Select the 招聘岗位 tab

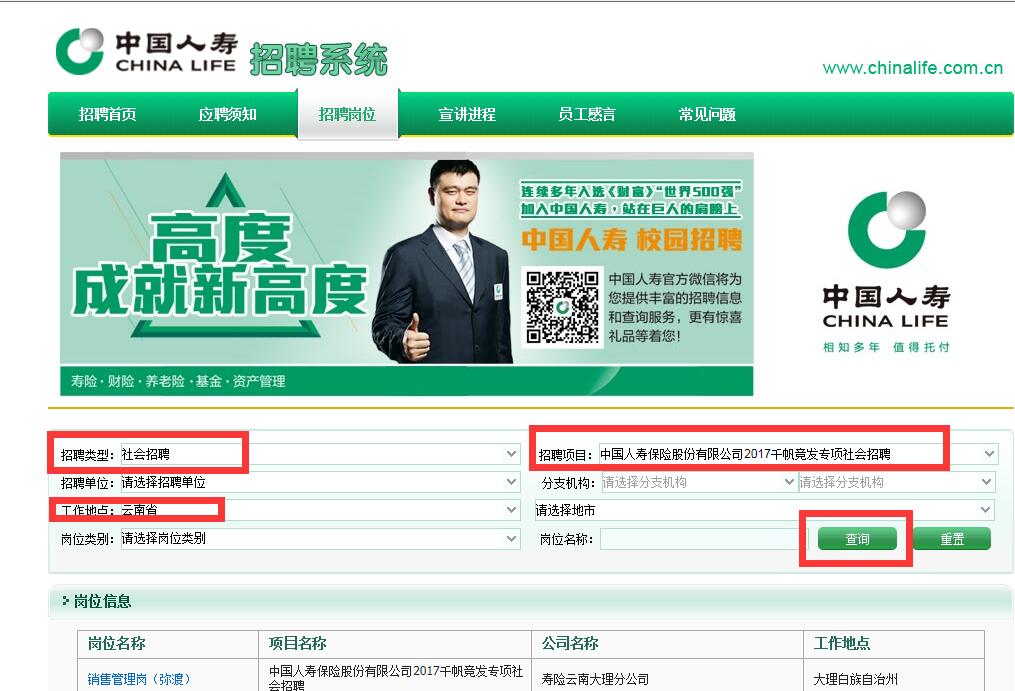(x=347, y=114)
